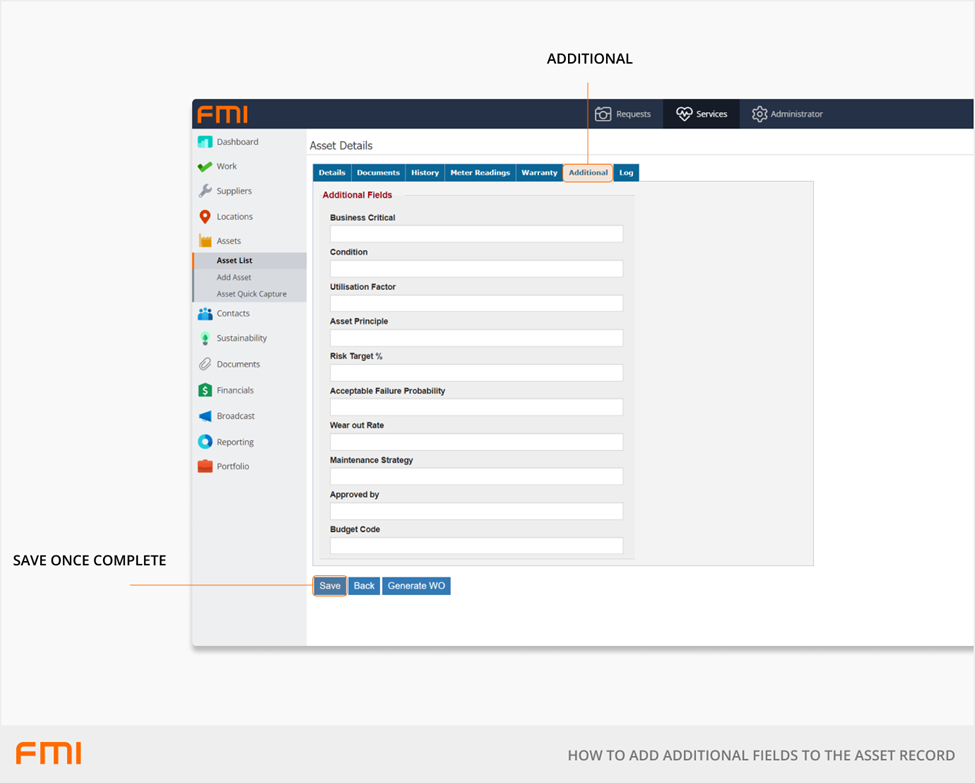
Task: Switch to the Meter Readings tab
Action: tap(480, 173)
